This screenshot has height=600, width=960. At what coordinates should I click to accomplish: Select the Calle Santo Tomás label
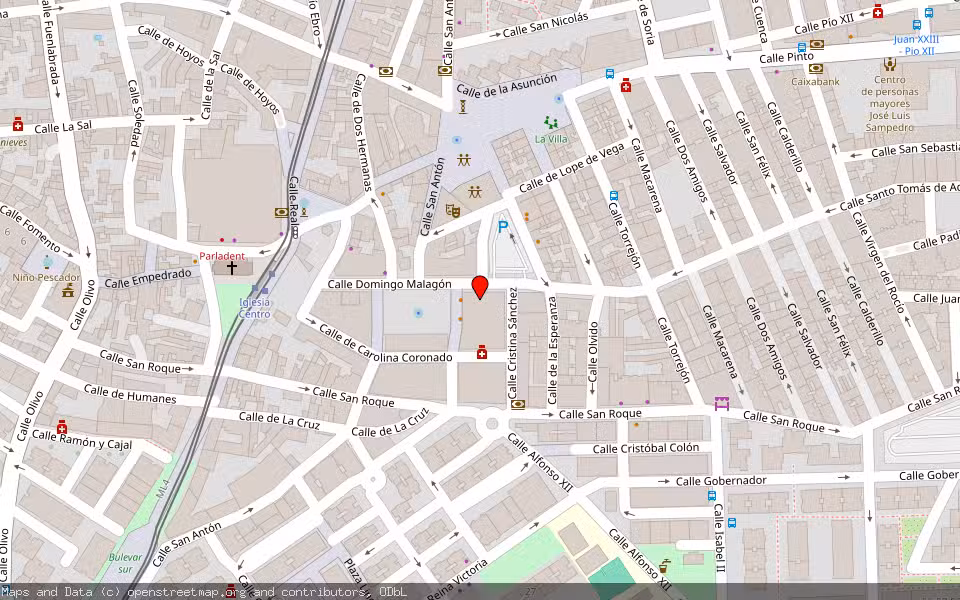pos(899,197)
